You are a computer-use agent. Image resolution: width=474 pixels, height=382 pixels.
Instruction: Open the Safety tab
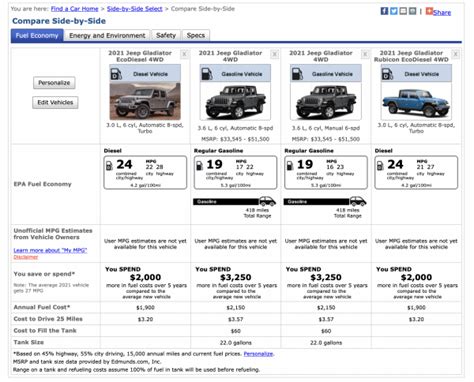(166, 35)
